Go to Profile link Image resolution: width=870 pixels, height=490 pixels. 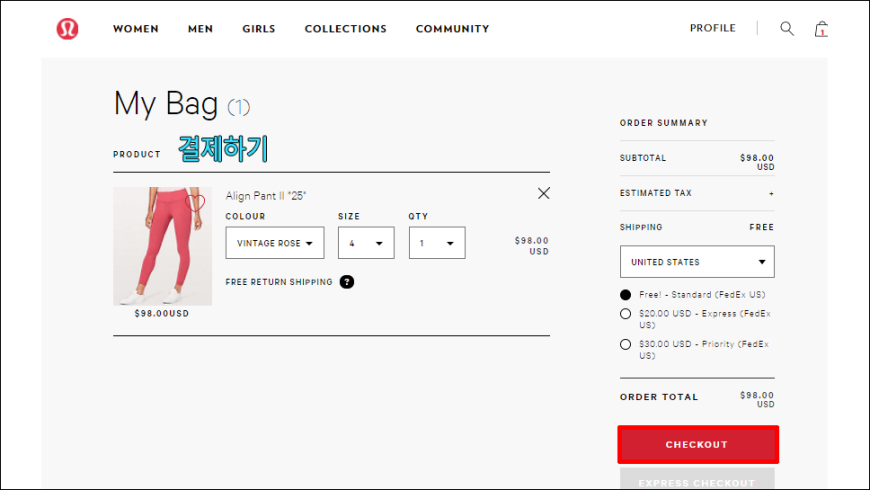[x=712, y=28]
